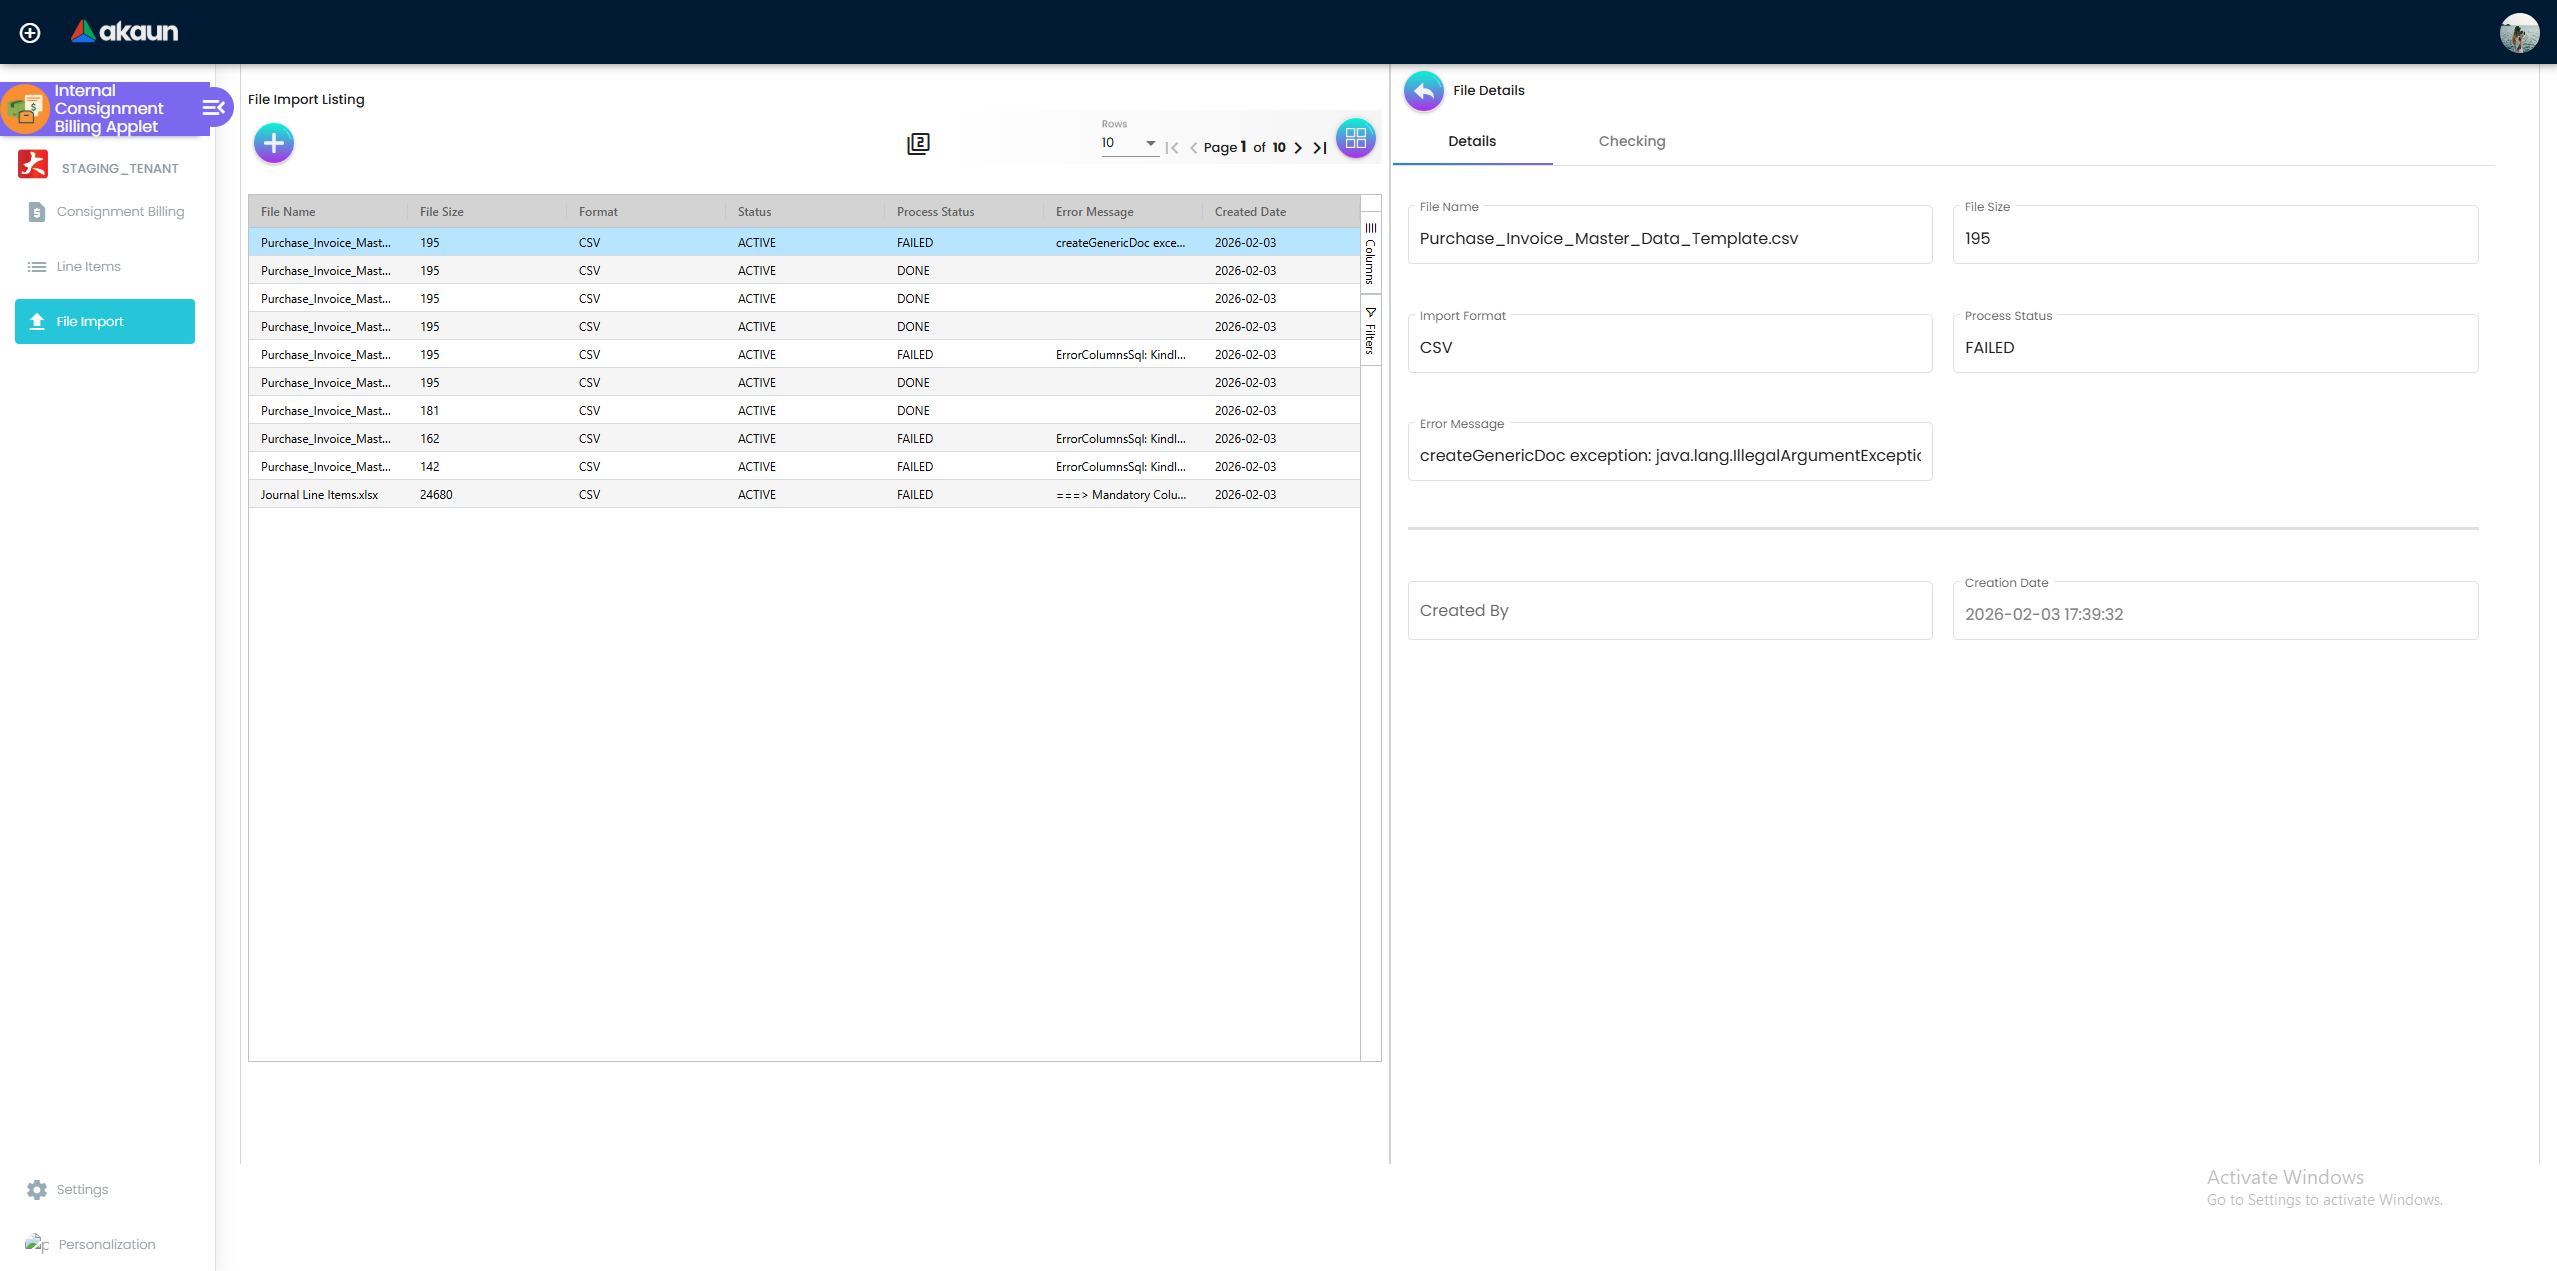The width and height of the screenshot is (2557, 1271).
Task: Select the row with file size 142
Action: [804, 467]
